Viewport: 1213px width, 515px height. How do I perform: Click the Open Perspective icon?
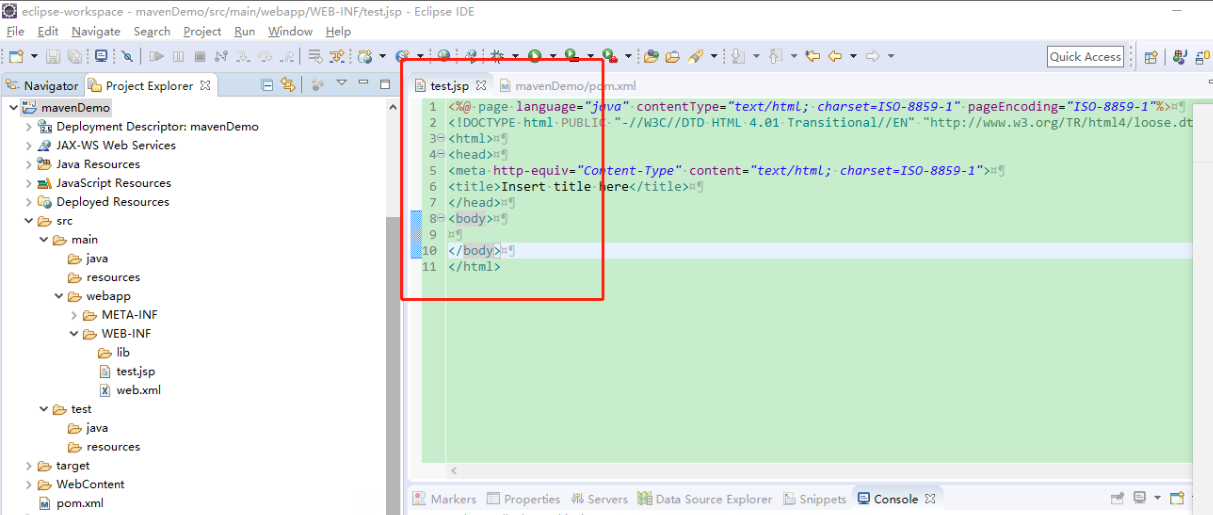tap(1151, 57)
